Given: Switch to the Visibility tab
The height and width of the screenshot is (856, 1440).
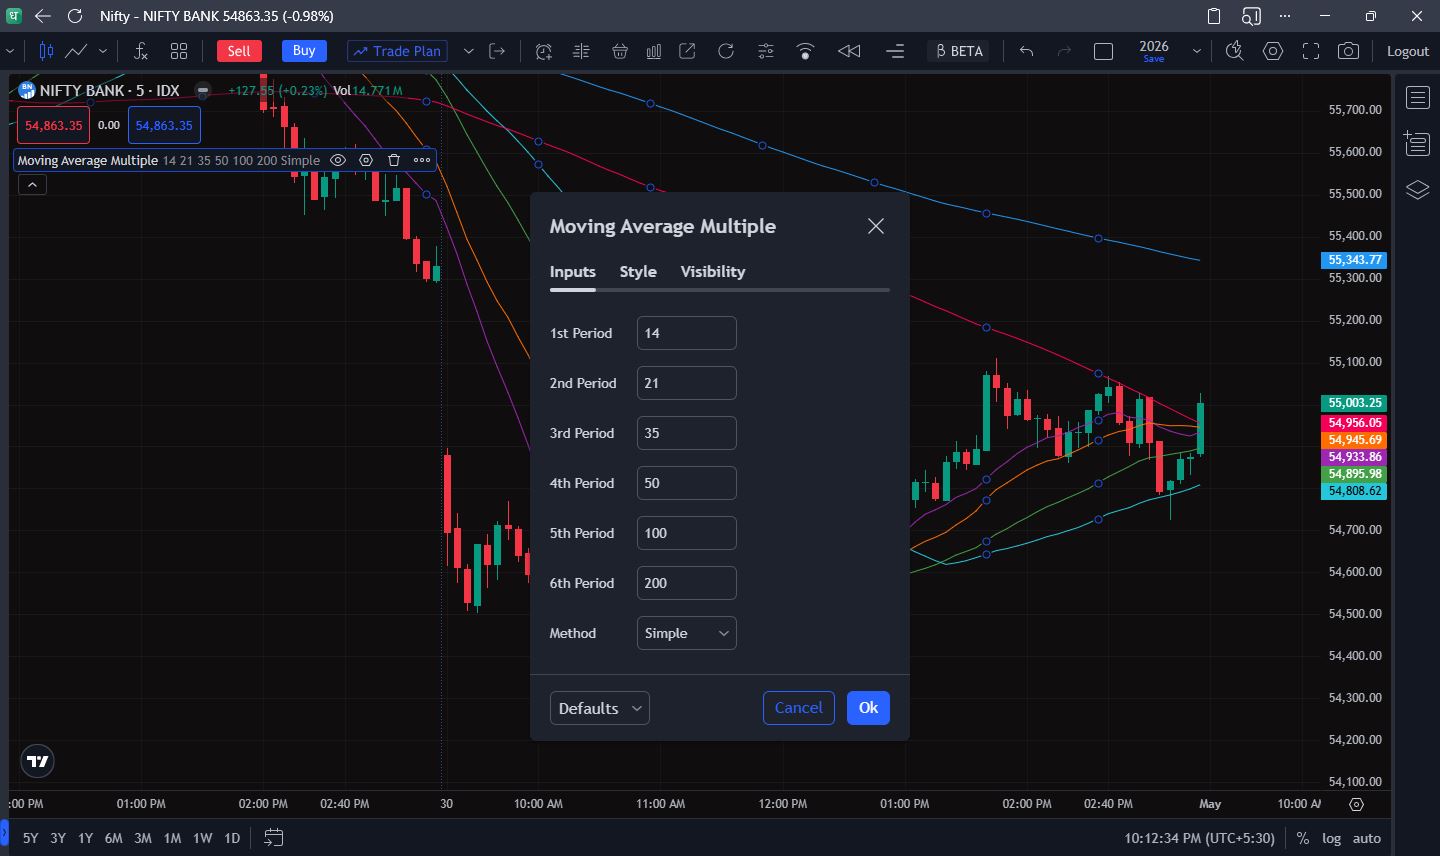Looking at the screenshot, I should point(713,272).
